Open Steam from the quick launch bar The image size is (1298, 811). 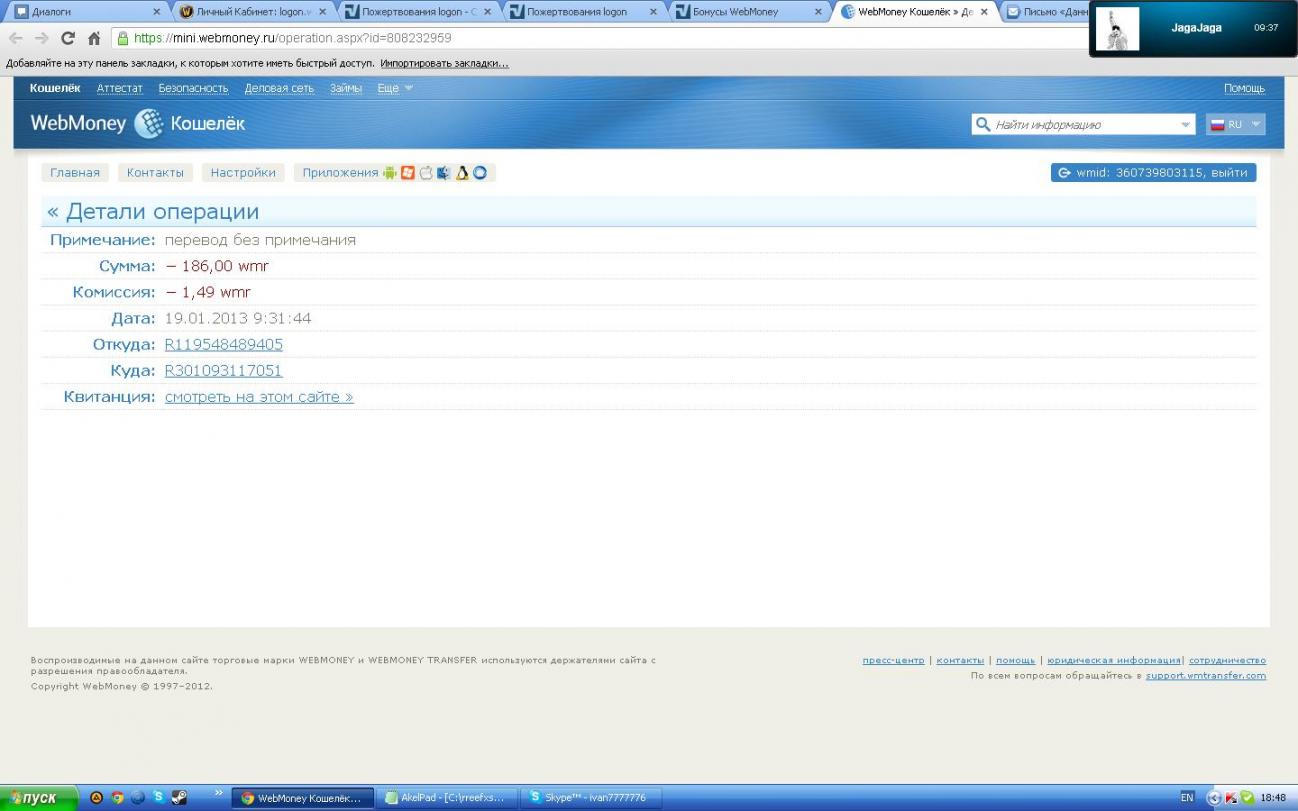[179, 798]
